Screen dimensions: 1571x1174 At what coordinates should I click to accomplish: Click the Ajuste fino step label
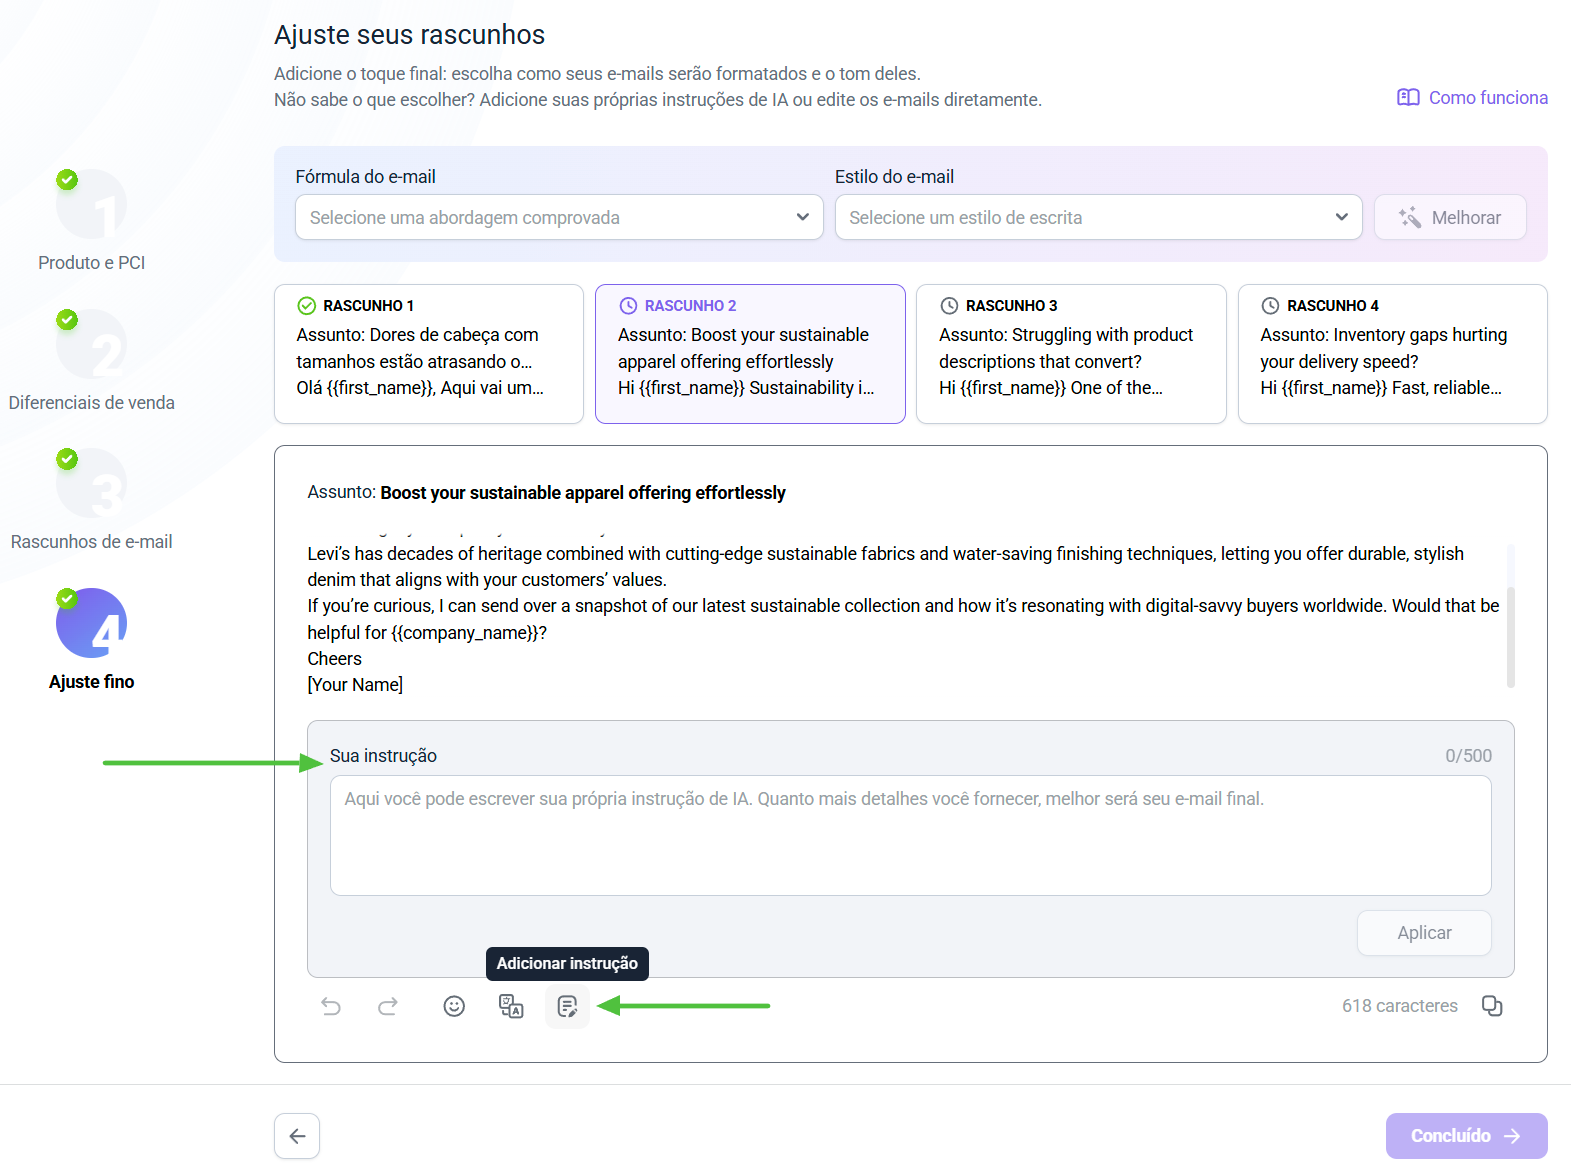(x=92, y=682)
